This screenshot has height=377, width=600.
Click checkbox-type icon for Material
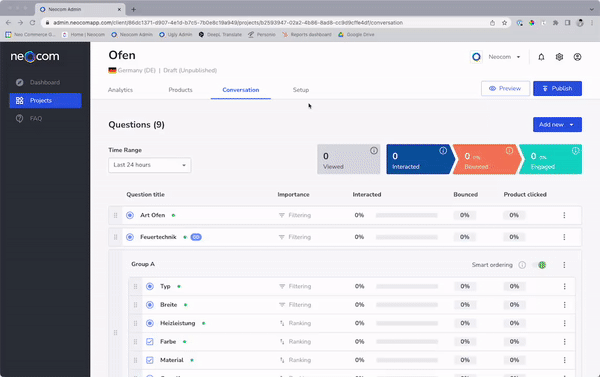coord(150,360)
